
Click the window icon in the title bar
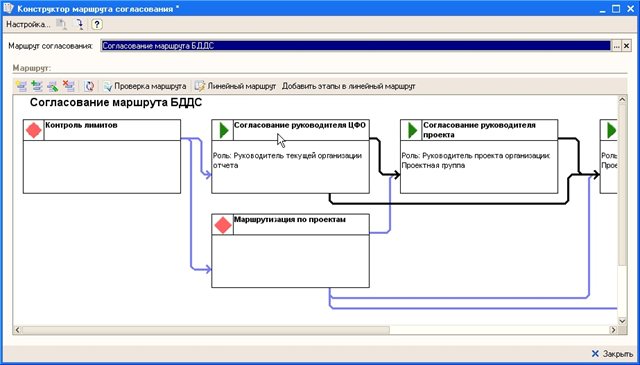coord(8,8)
